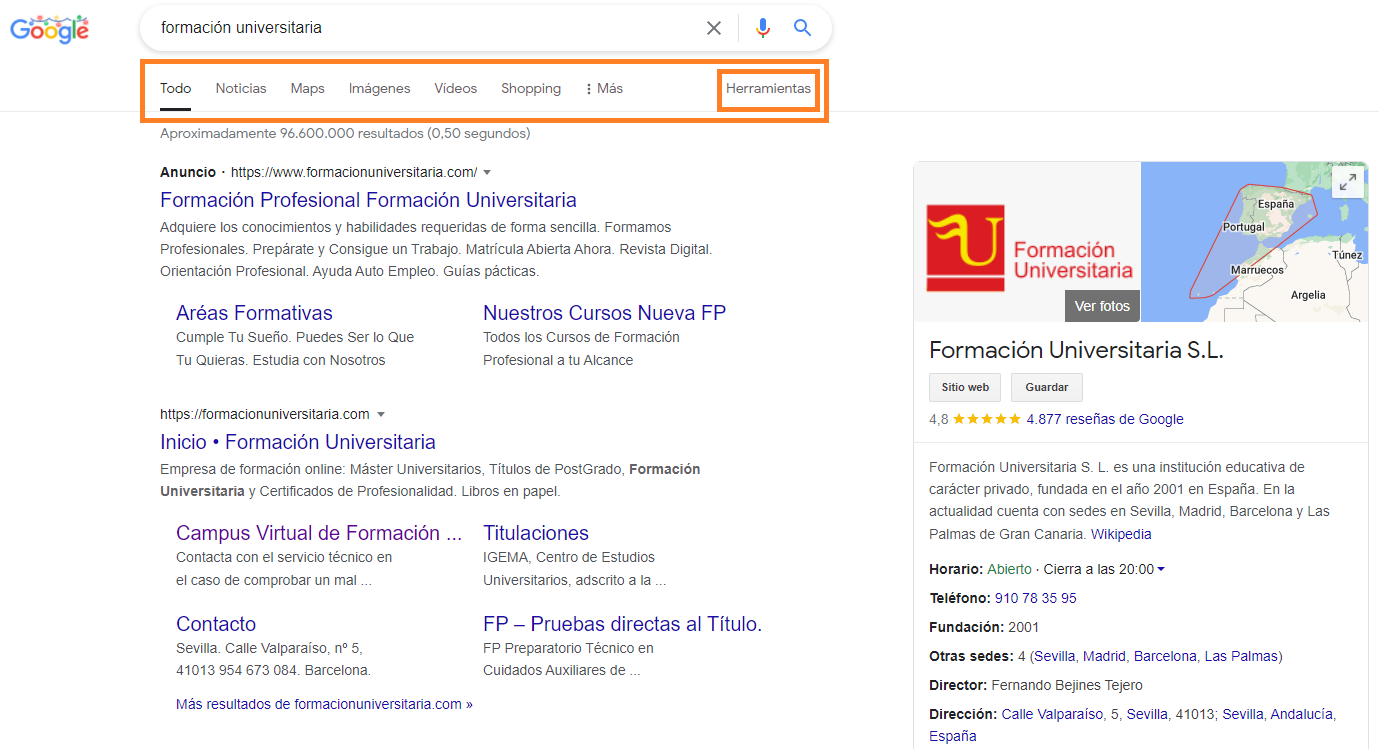Image resolution: width=1379 pixels, height=749 pixels.
Task: Open FP – Pruebas directas al Título
Action: (x=622, y=624)
